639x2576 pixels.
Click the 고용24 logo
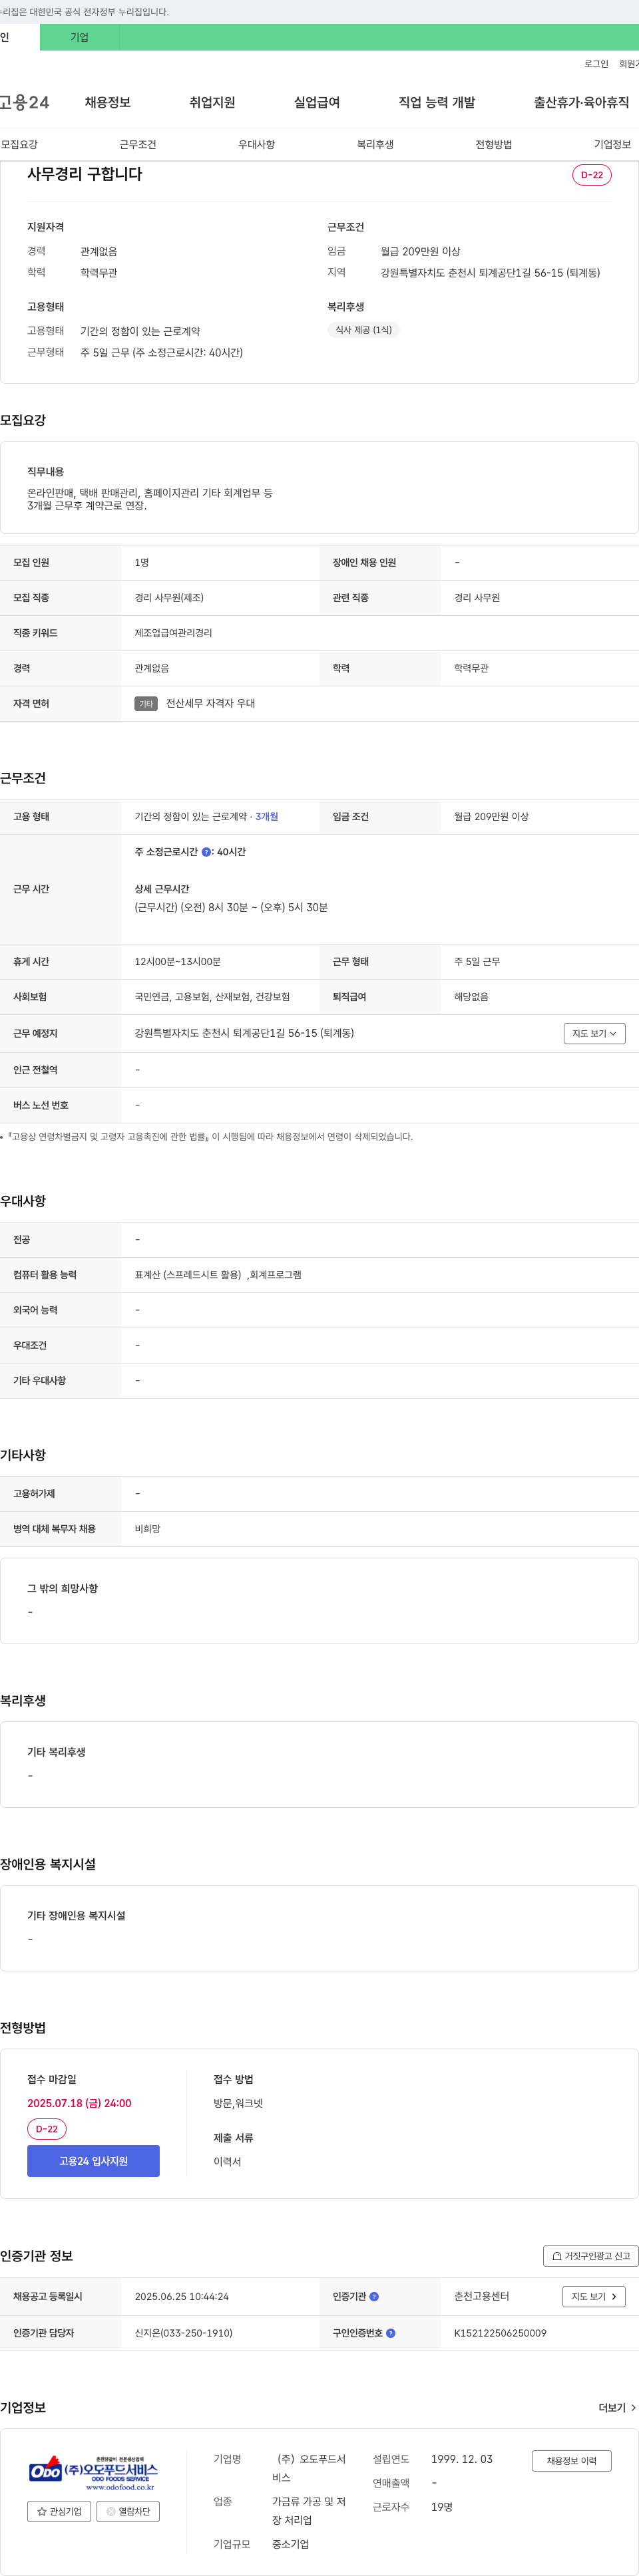[x=24, y=102]
